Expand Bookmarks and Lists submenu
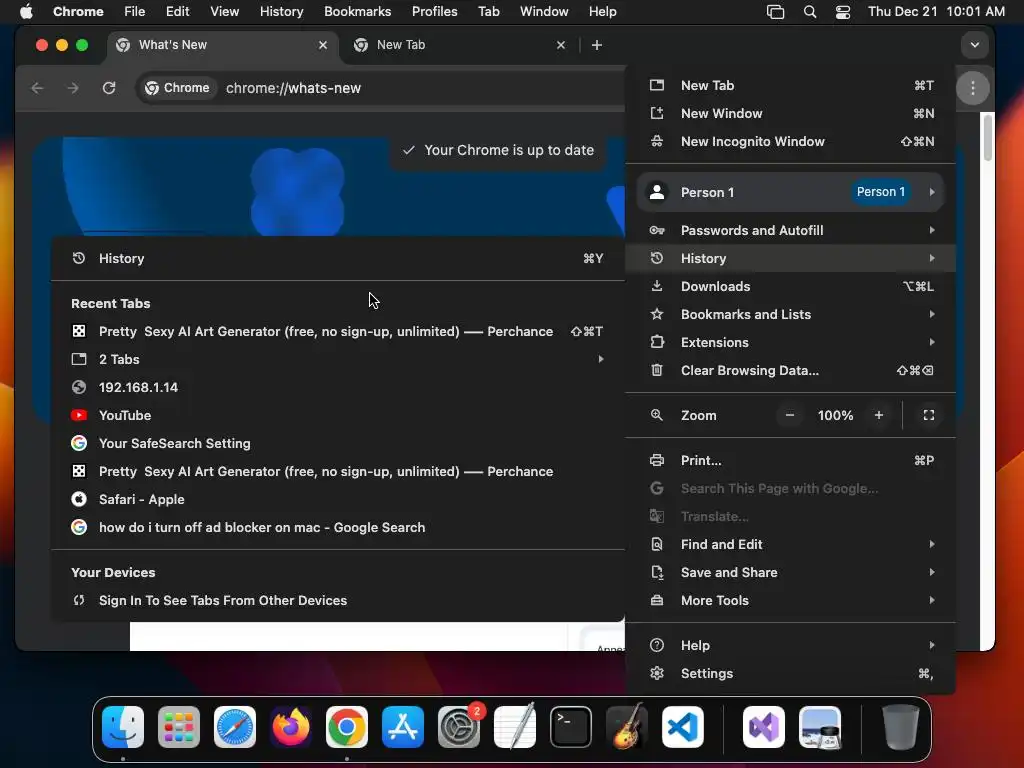 coord(791,315)
